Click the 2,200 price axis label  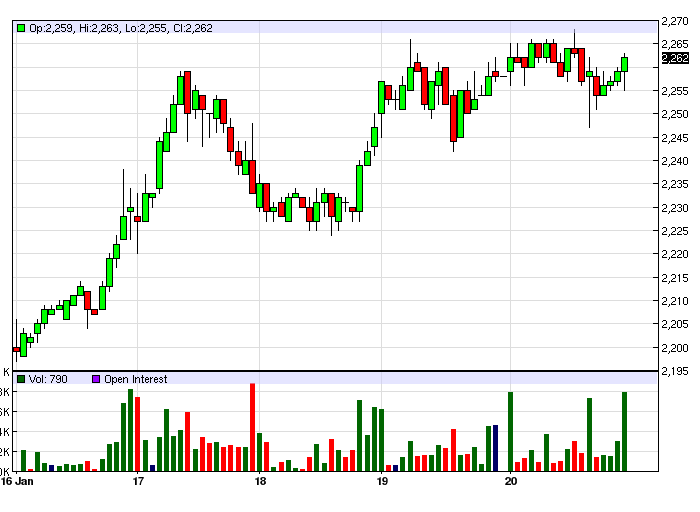pyautogui.click(x=675, y=348)
